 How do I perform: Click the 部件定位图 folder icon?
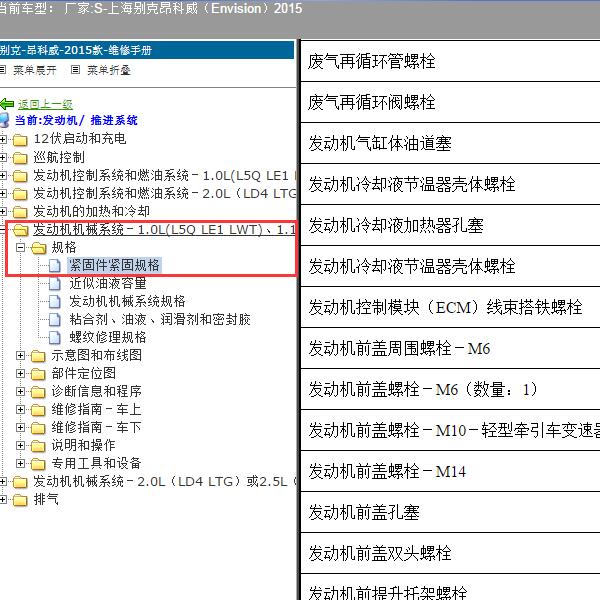[38, 374]
